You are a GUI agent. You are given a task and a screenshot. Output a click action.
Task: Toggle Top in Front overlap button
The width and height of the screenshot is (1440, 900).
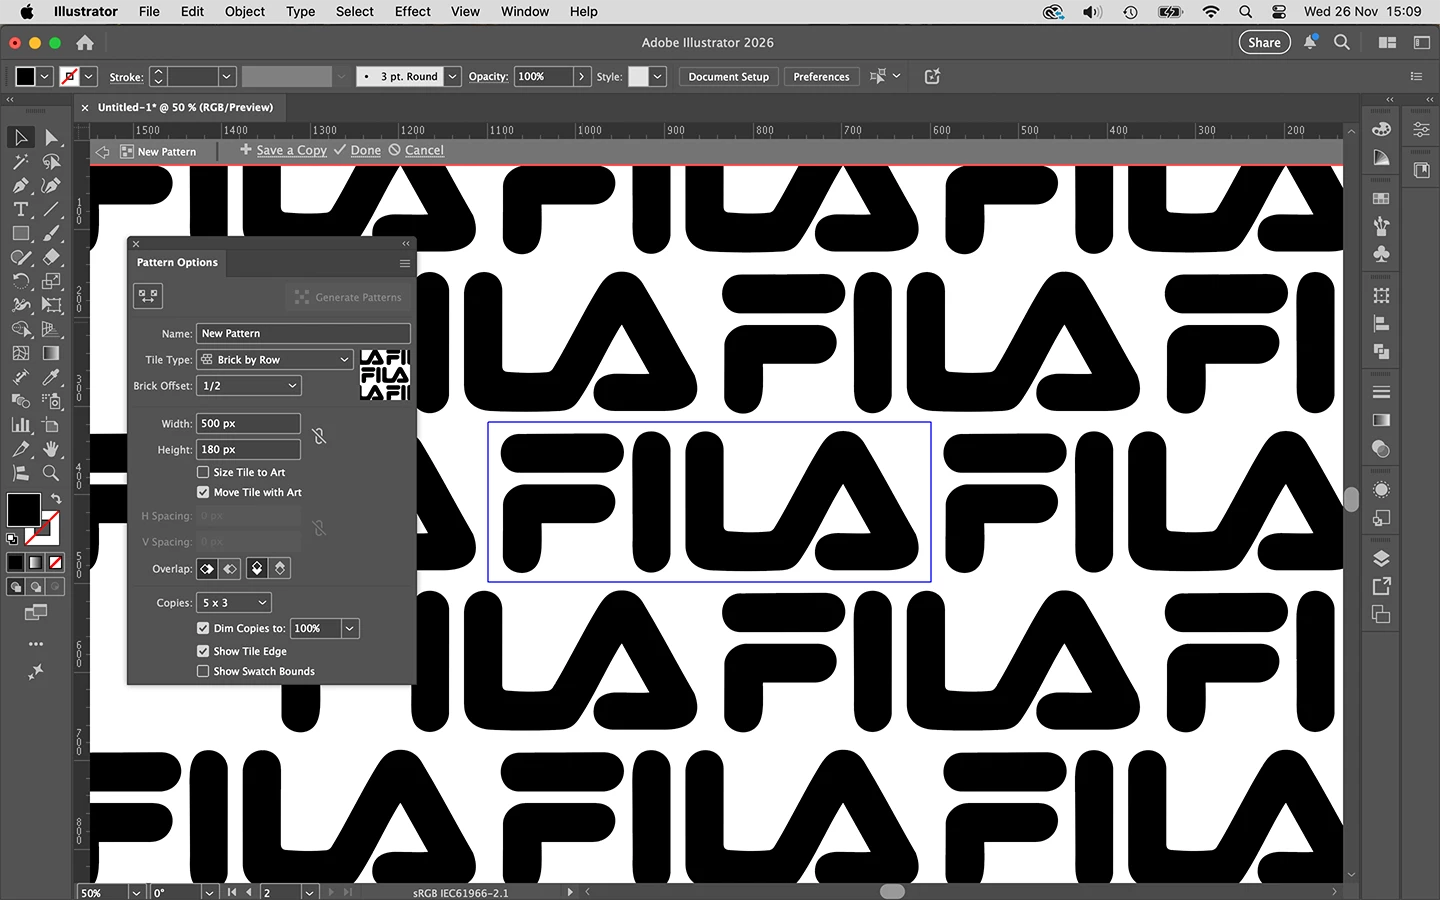click(257, 568)
